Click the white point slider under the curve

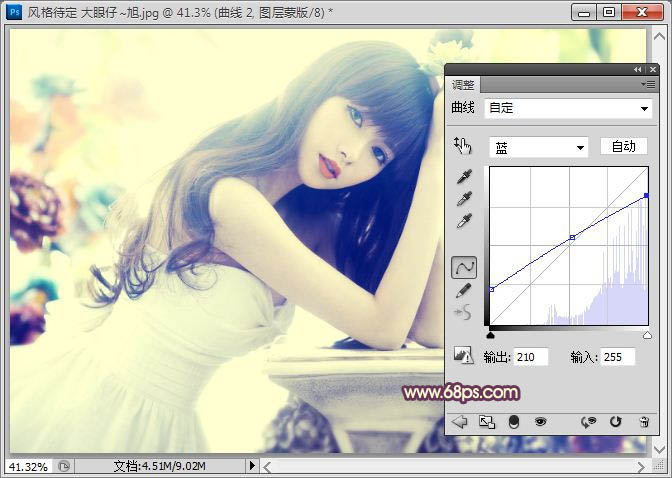tap(647, 336)
